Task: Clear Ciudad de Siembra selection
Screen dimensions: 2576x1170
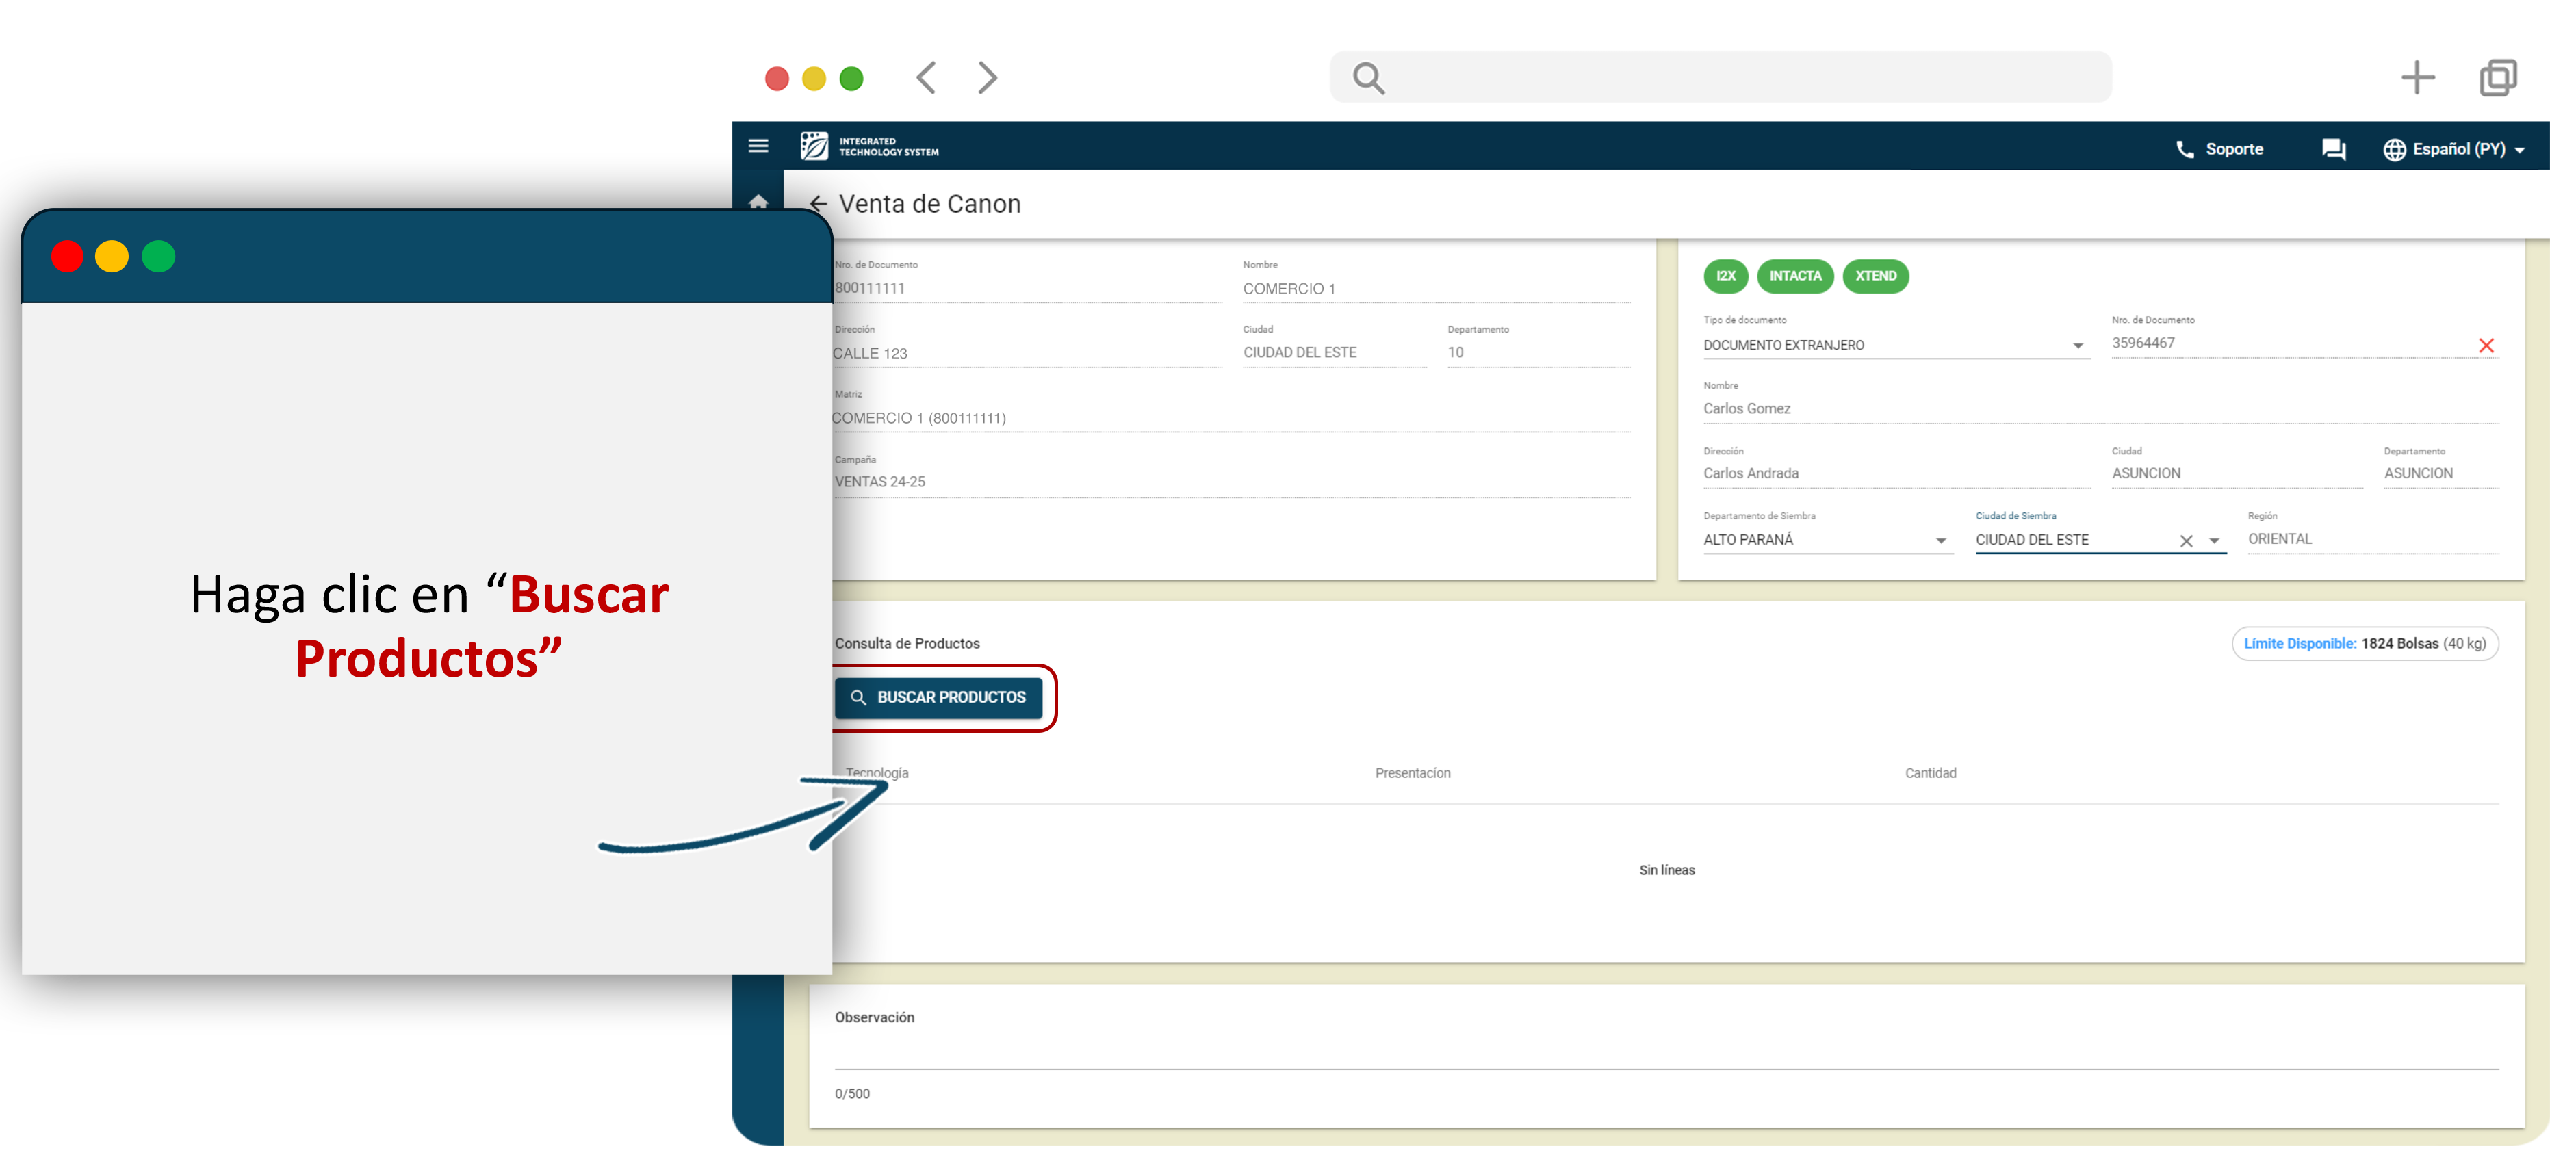Action: 2186,541
